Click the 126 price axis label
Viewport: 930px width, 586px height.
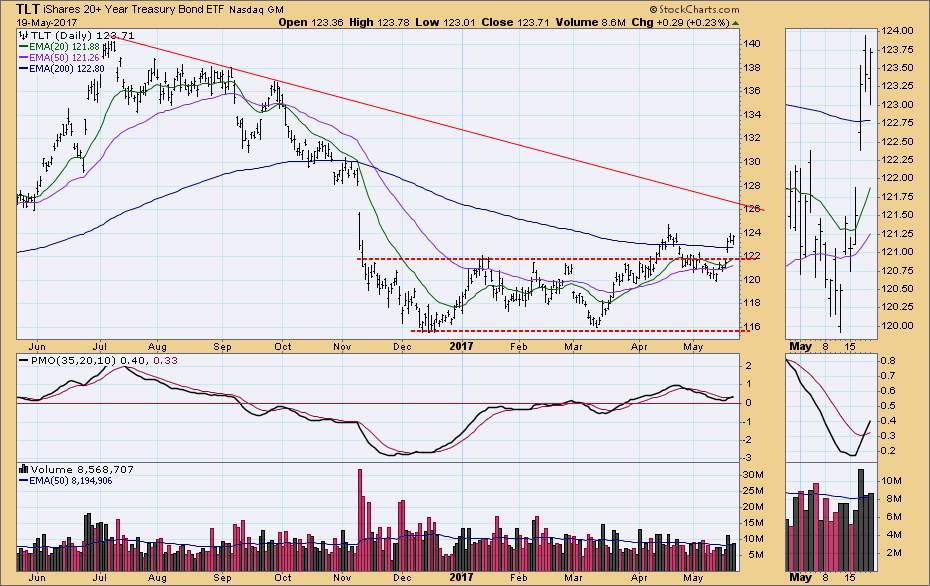coord(752,209)
